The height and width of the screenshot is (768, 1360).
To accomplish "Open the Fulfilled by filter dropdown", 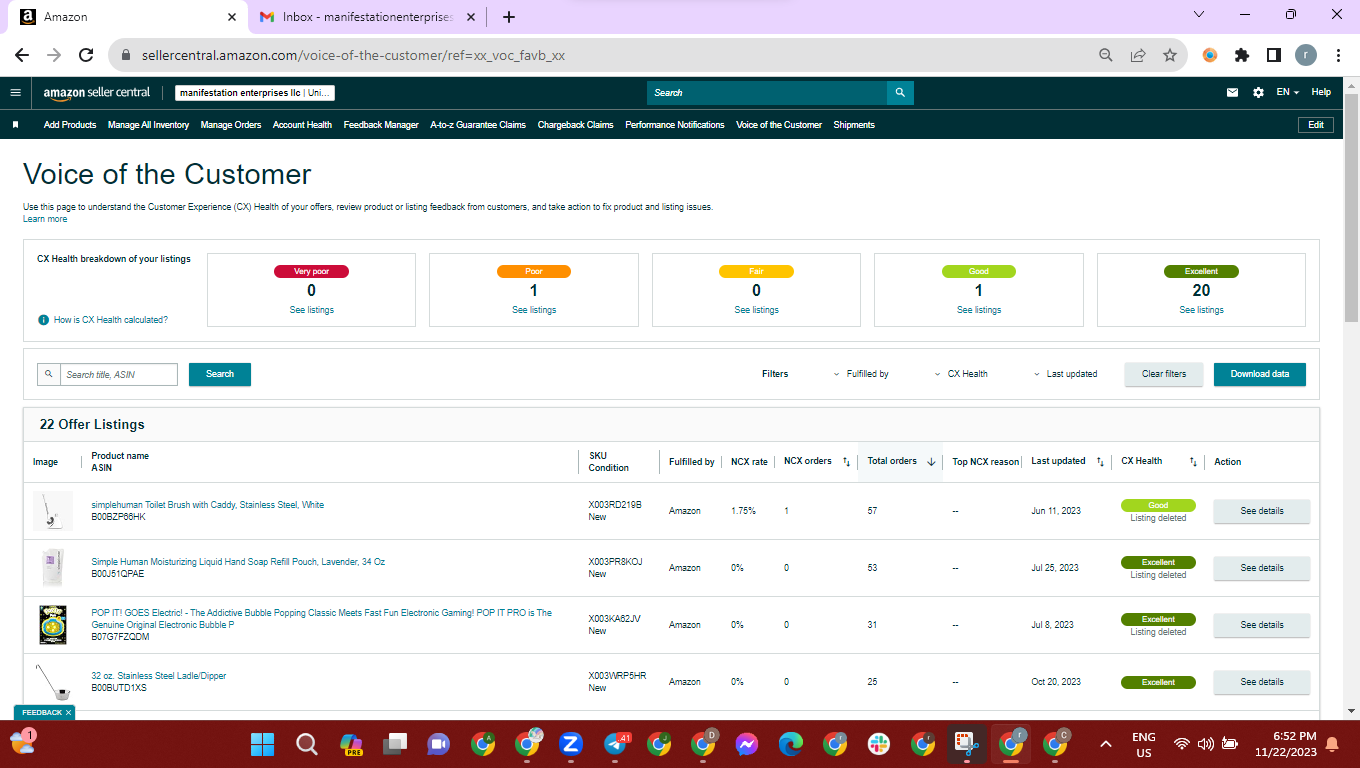I will click(x=861, y=374).
